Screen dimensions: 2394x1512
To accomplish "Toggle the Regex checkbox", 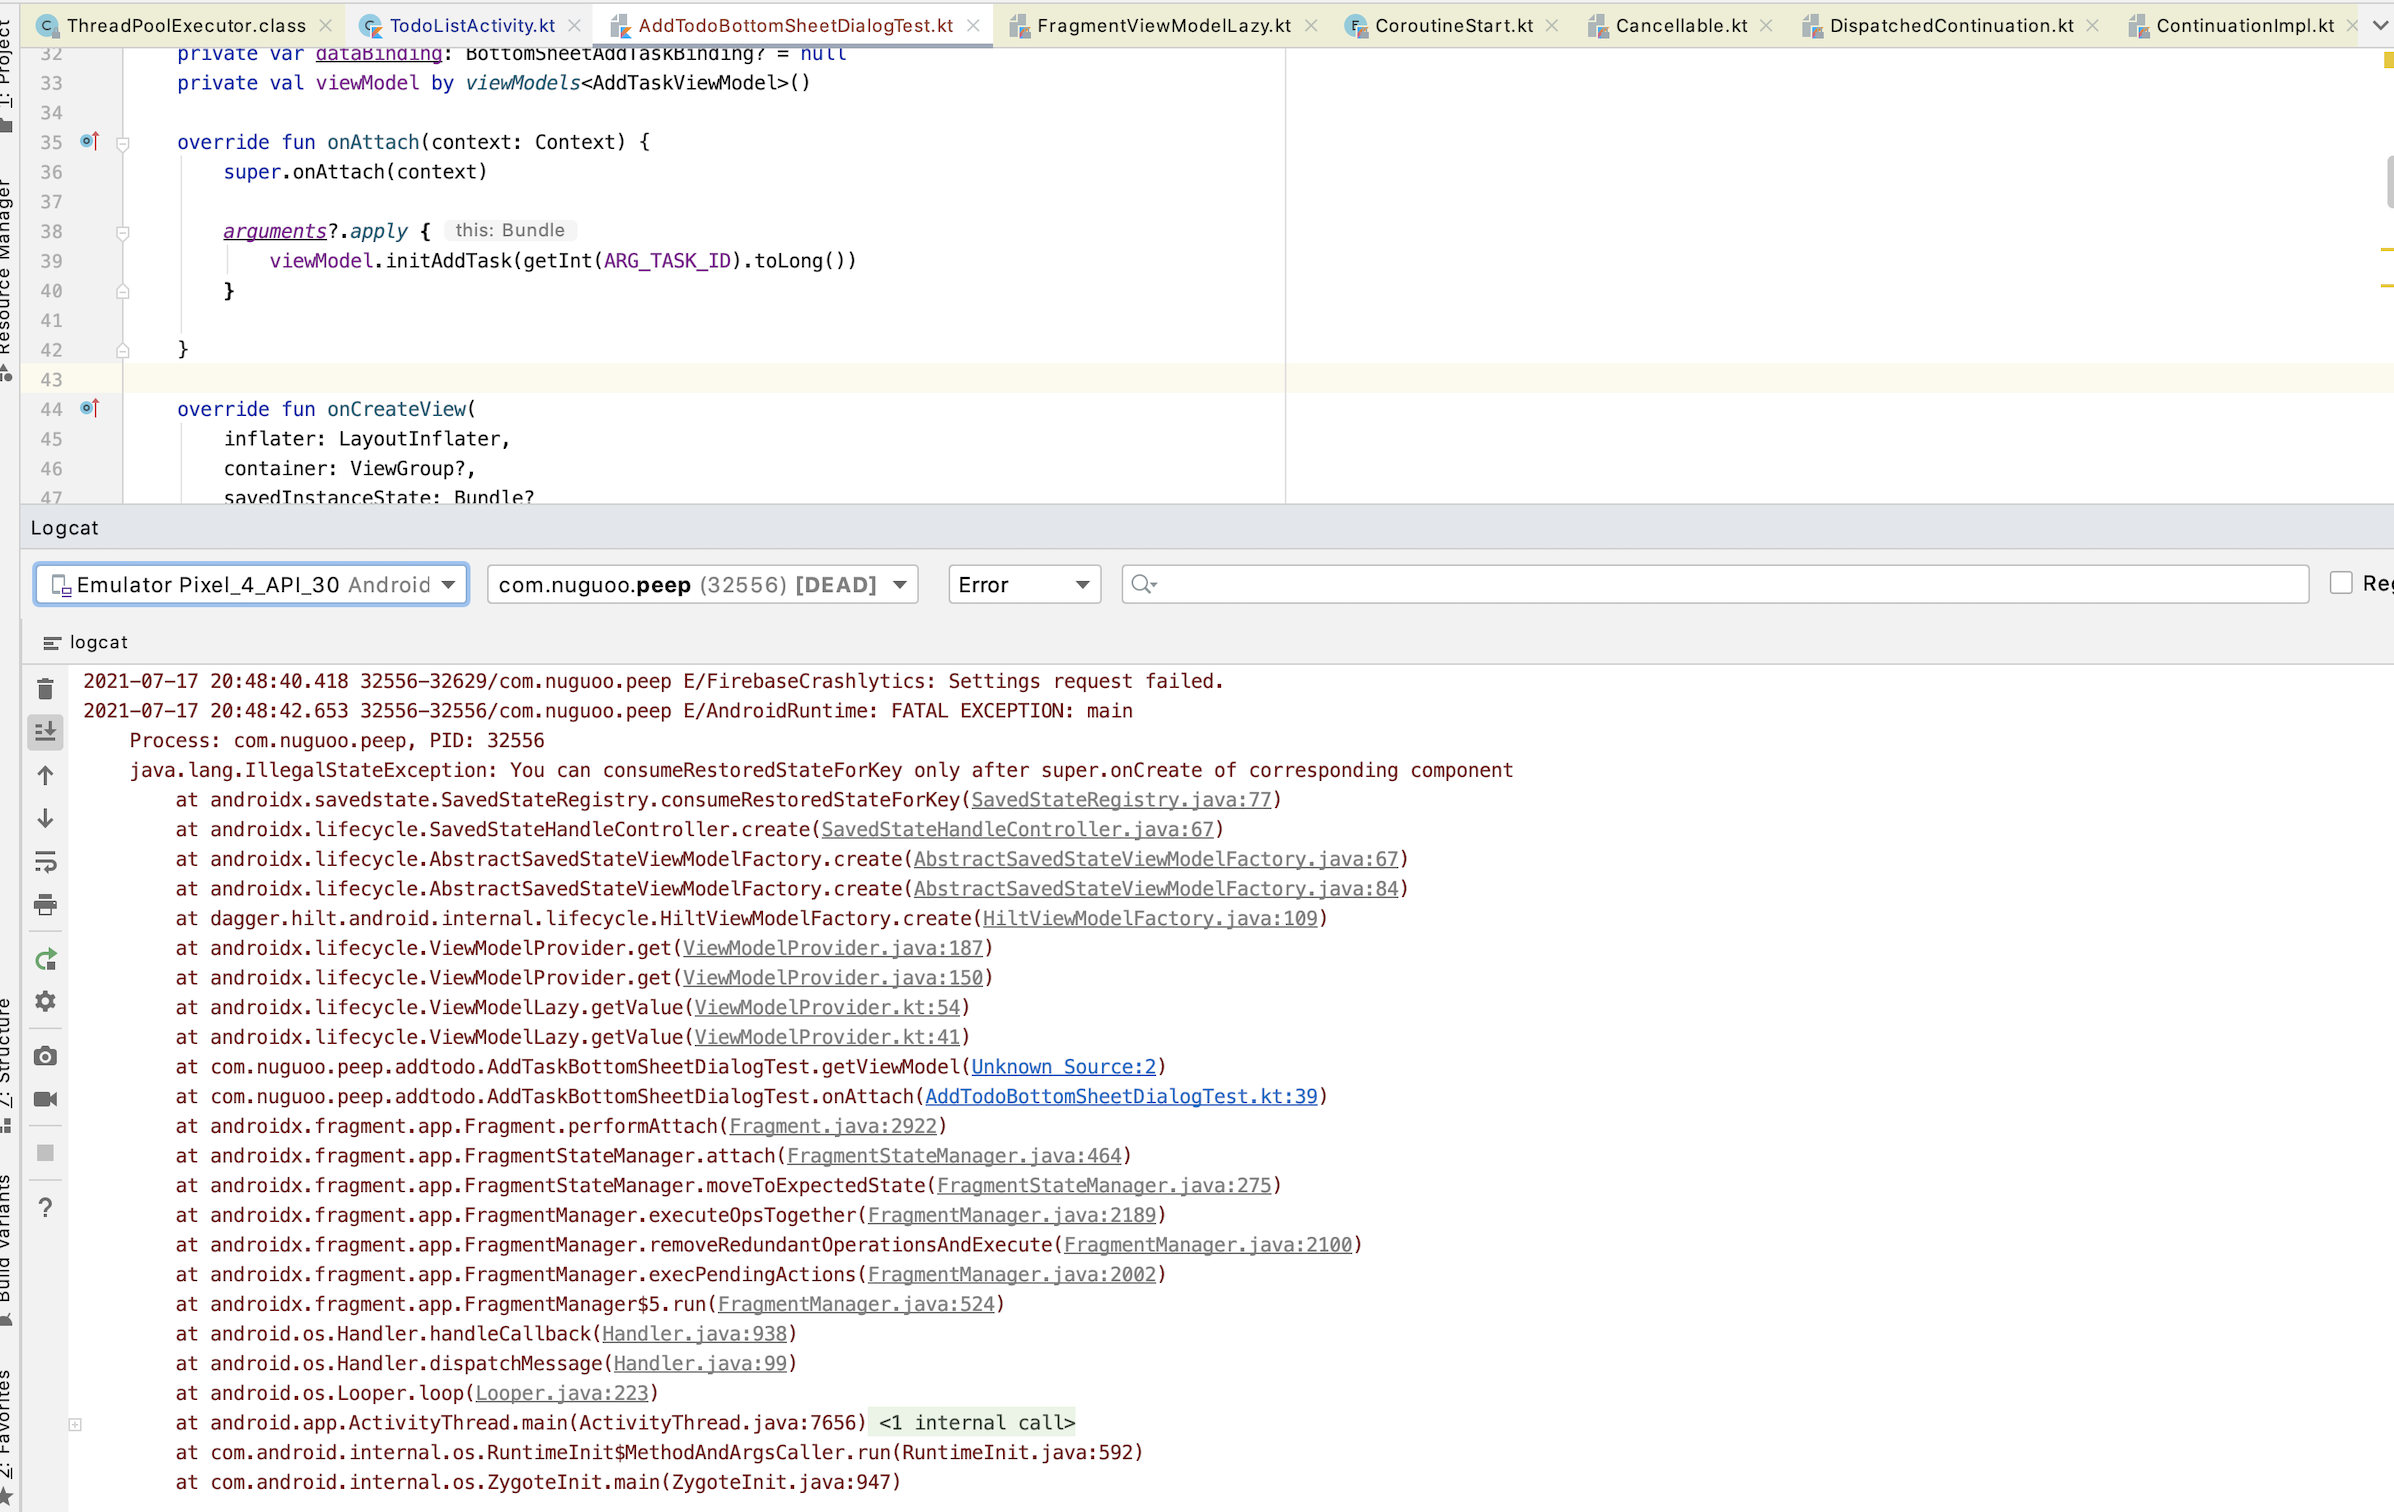I will pos(2340,583).
